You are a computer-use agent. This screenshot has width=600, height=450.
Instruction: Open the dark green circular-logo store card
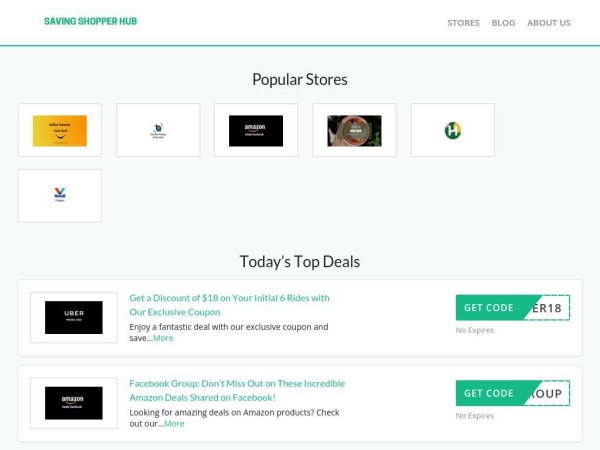[x=354, y=130]
